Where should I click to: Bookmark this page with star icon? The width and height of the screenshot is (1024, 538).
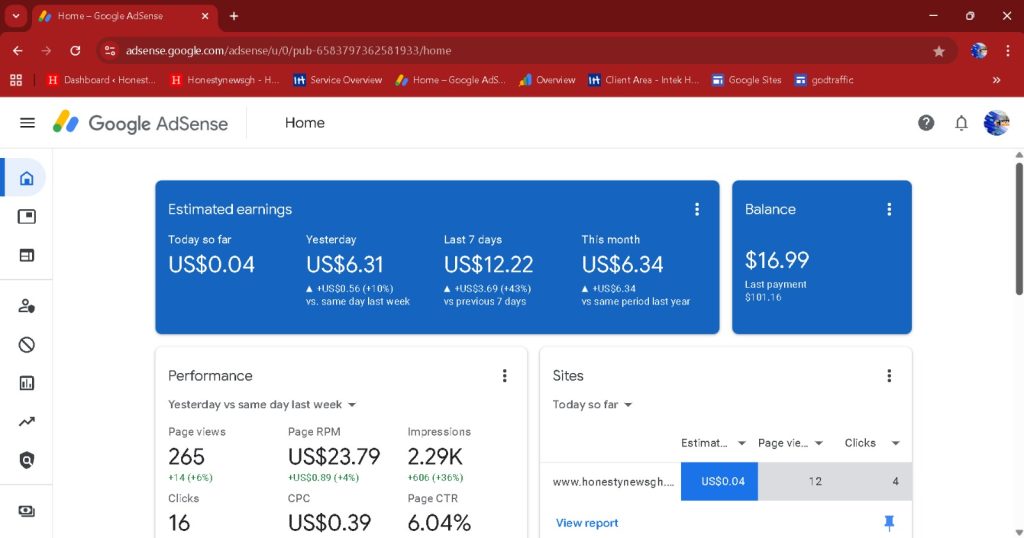point(938,51)
